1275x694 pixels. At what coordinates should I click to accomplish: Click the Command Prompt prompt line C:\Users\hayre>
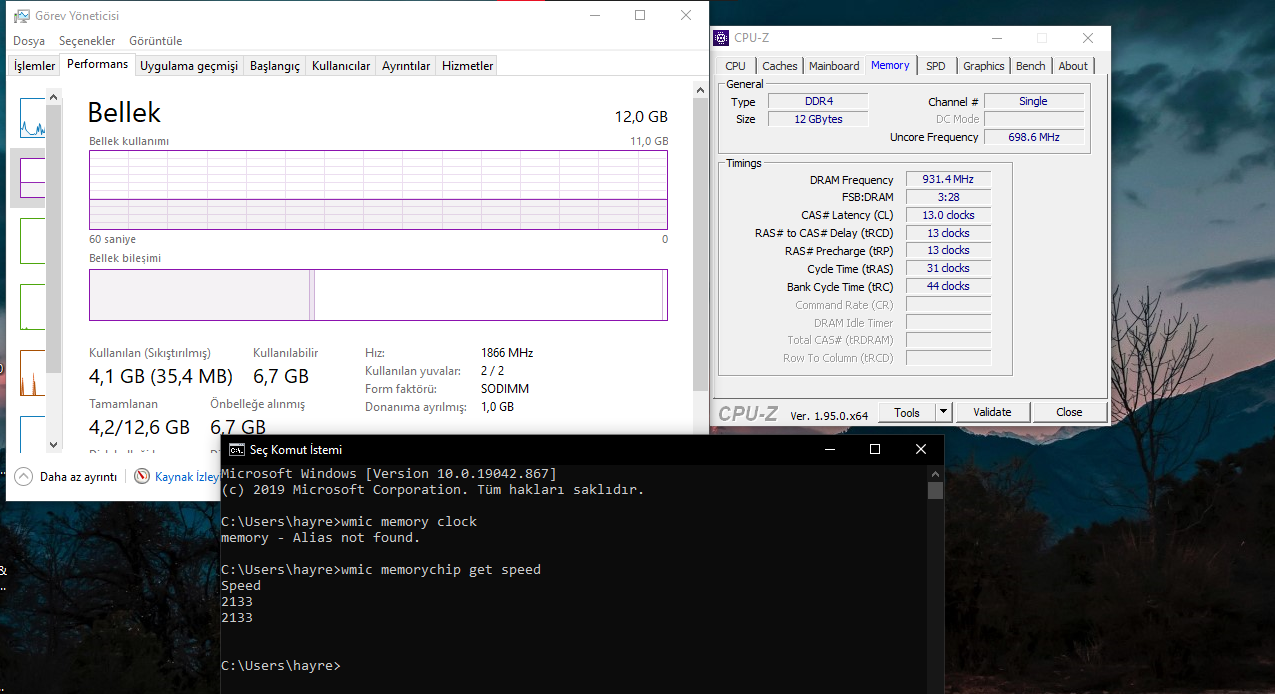pos(281,666)
